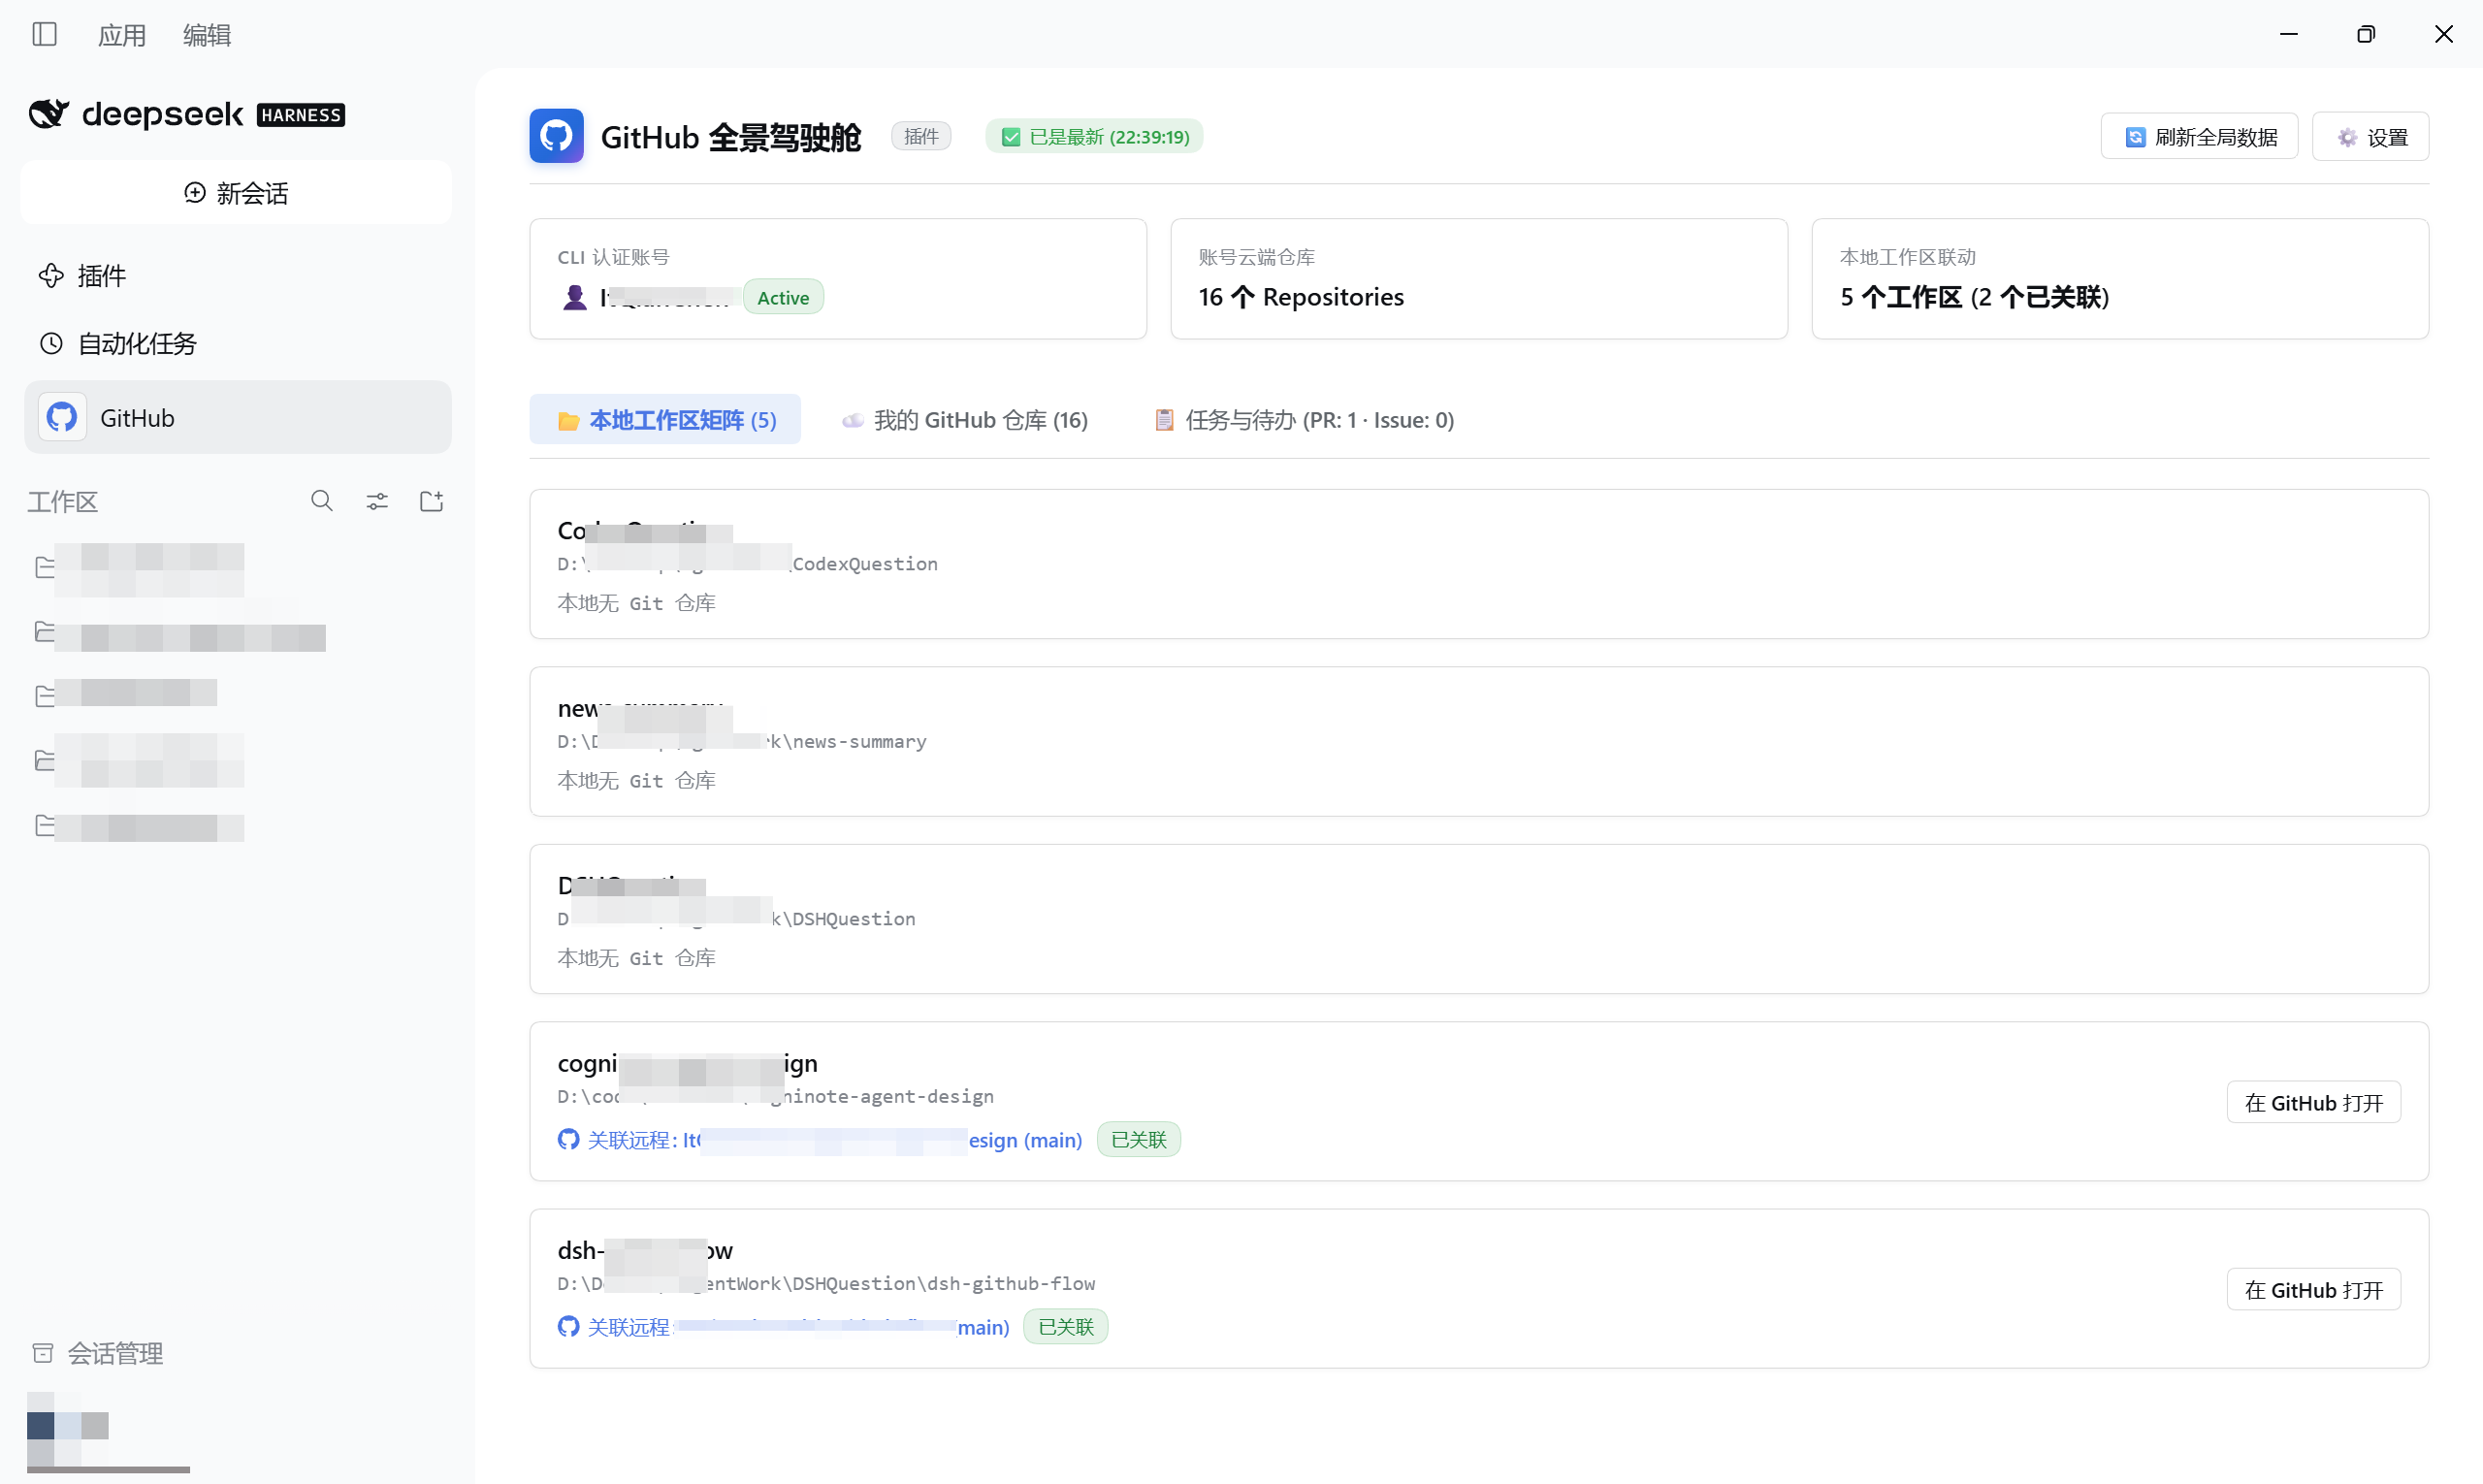Image resolution: width=2483 pixels, height=1484 pixels.
Task: Open the third workspace folder in sidebar
Action: point(125,694)
